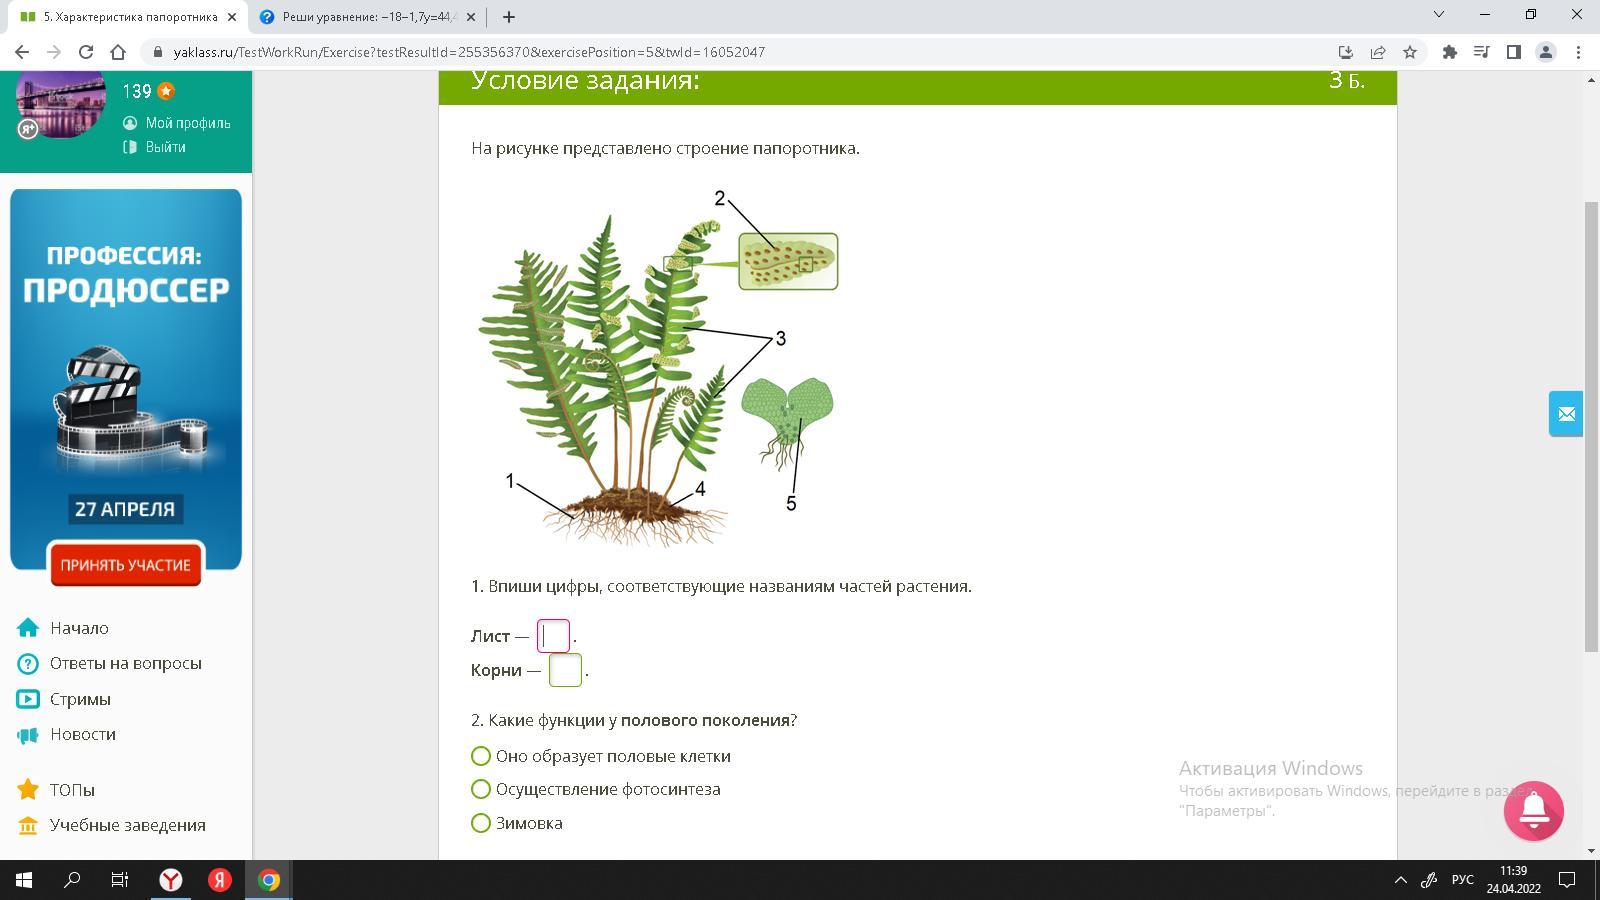Screen dimensions: 1600x900
Task: Click the page vertical scrollbar
Action: click(1591, 426)
